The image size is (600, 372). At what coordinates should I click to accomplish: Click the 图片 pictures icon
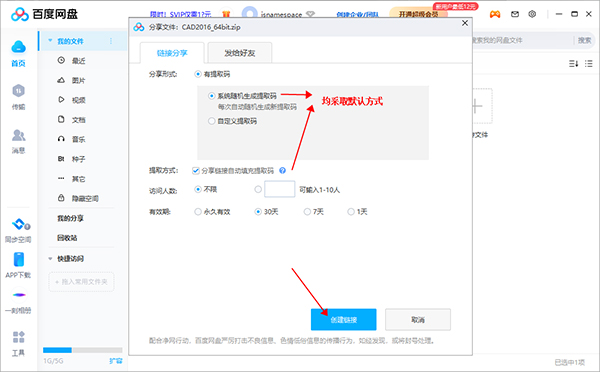tap(61, 80)
